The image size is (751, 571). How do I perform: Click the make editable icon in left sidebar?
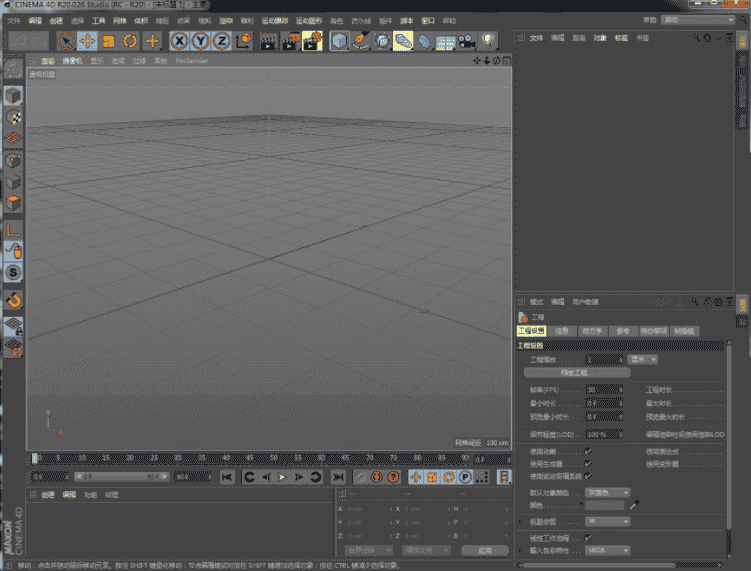pos(13,69)
